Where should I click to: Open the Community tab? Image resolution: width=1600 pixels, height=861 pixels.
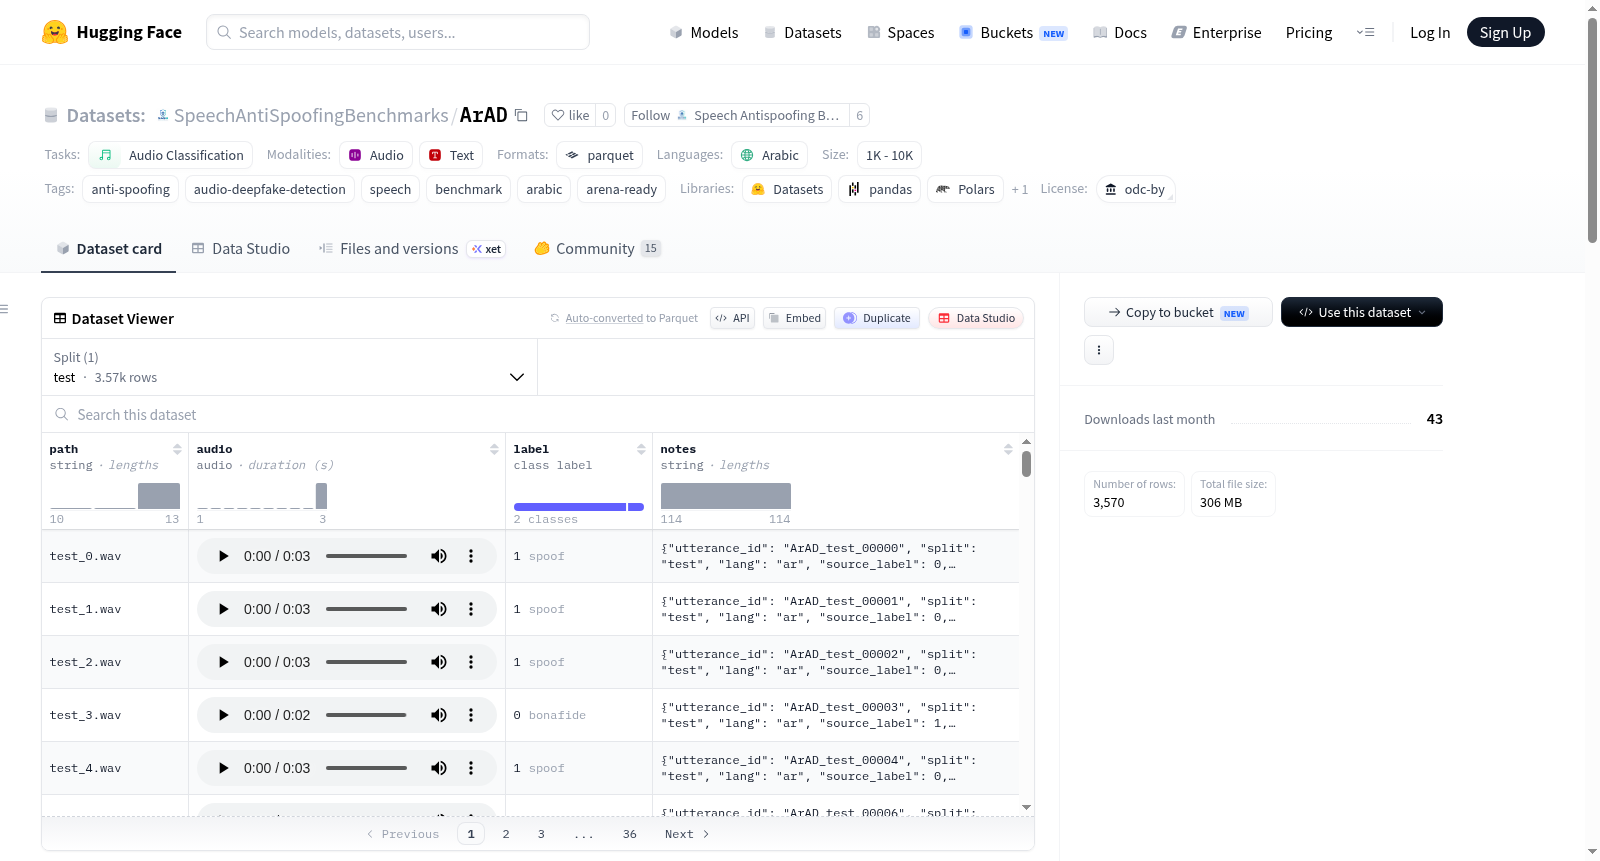[x=597, y=248]
